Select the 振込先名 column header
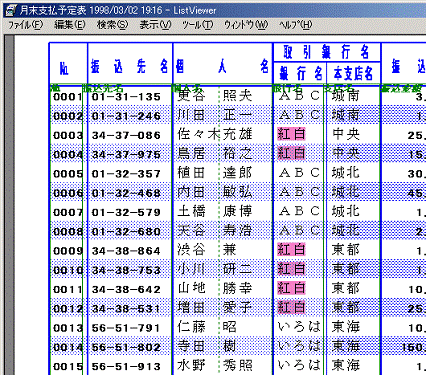426x375 pixels. (x=130, y=64)
